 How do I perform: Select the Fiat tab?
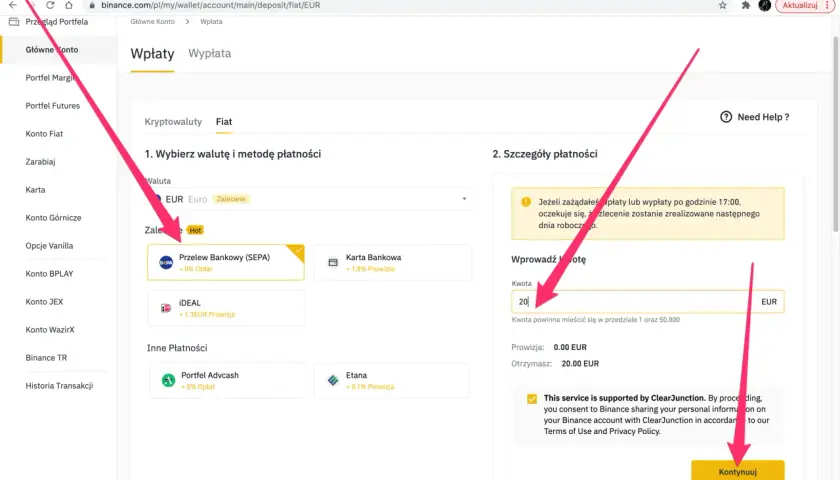[224, 122]
